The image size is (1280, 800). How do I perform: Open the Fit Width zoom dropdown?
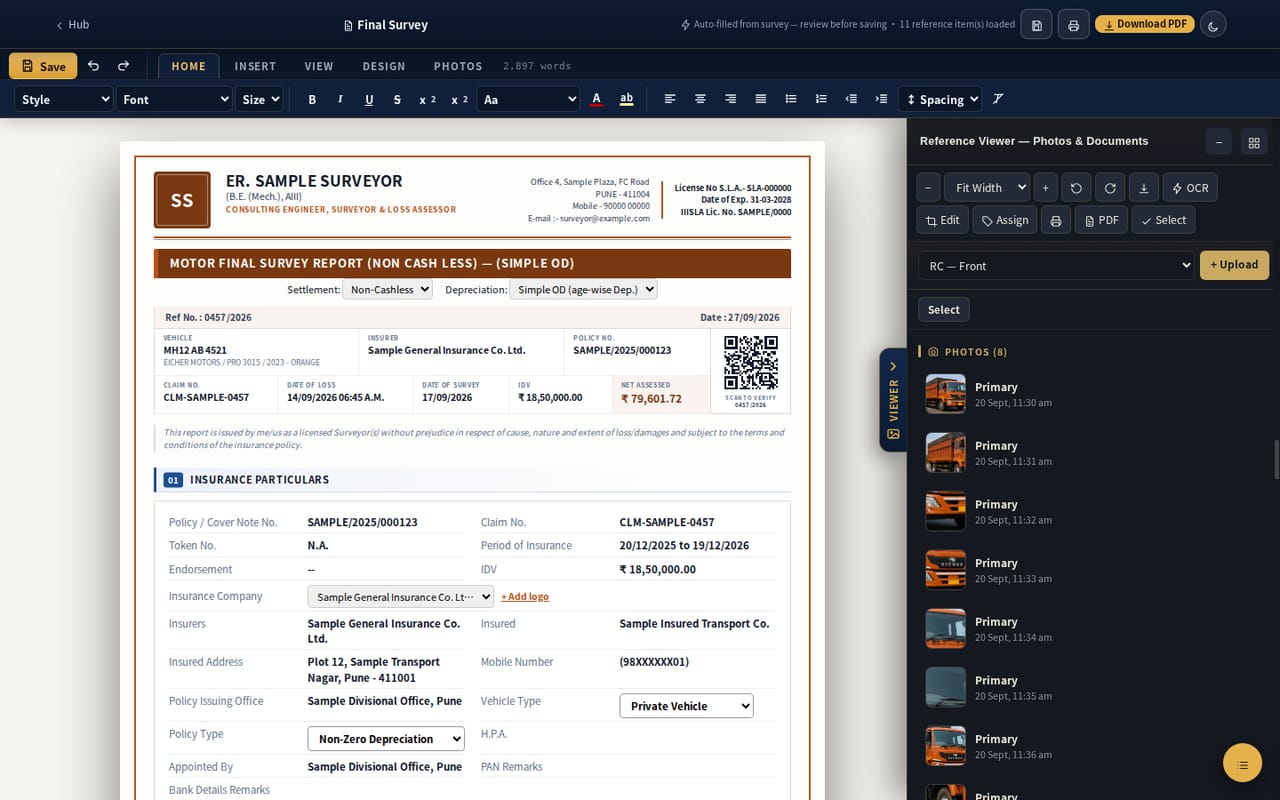pyautogui.click(x=986, y=188)
